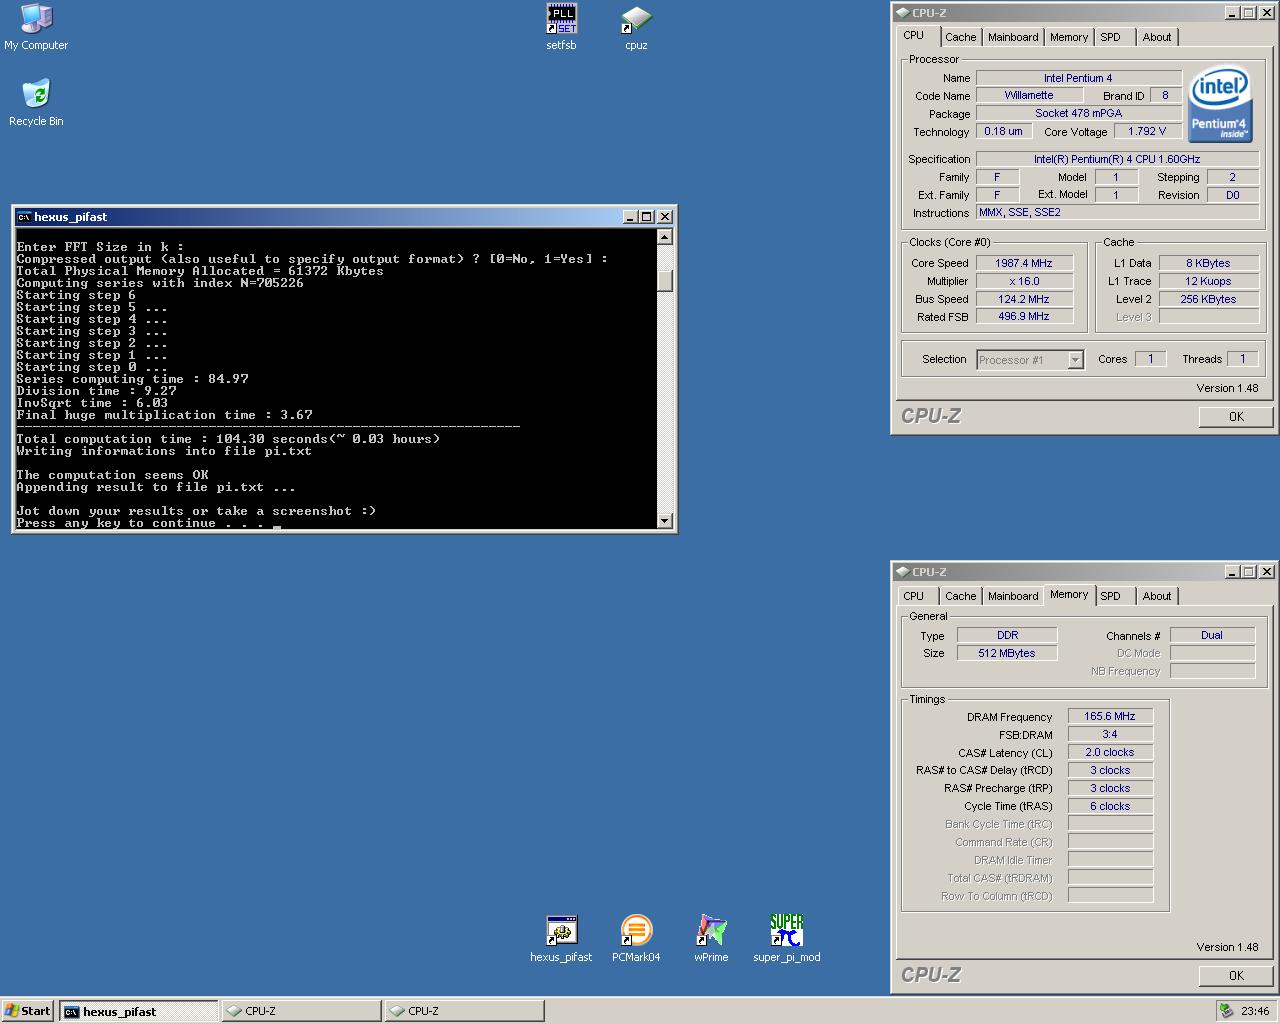Click the hexus_pifast console window title icon

pos(23,217)
